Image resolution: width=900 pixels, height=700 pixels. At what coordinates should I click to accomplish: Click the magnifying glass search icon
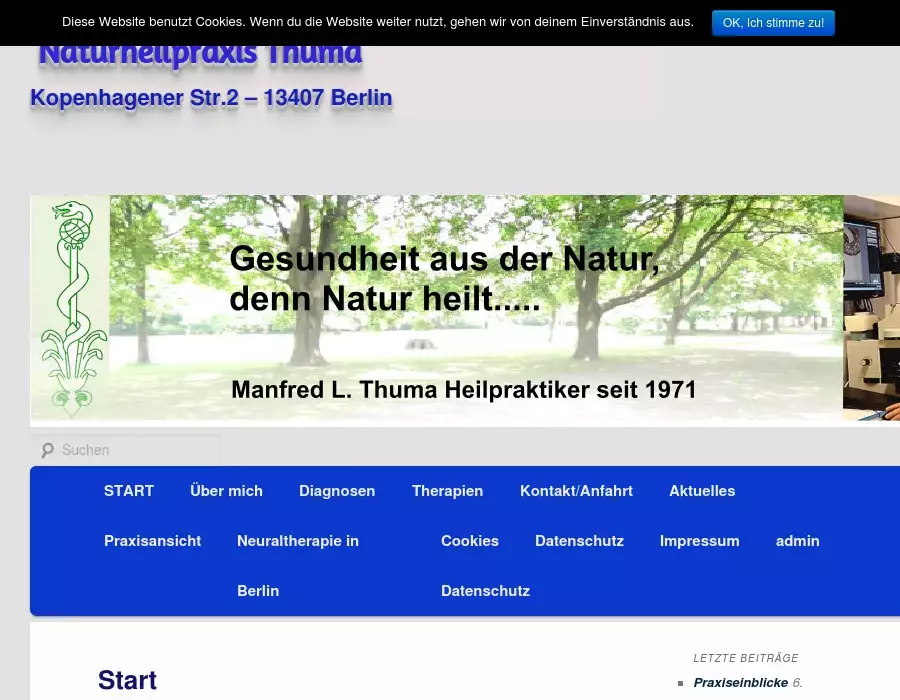tap(47, 451)
